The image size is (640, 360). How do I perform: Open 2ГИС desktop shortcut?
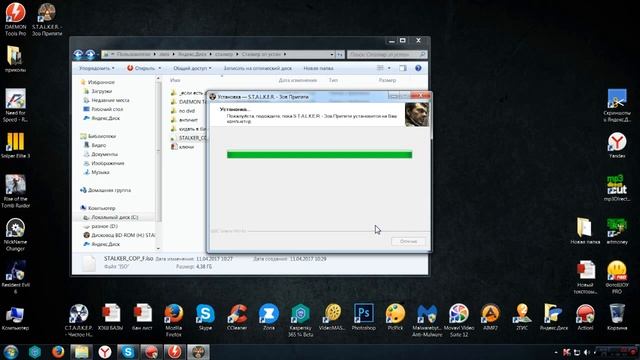click(522, 317)
